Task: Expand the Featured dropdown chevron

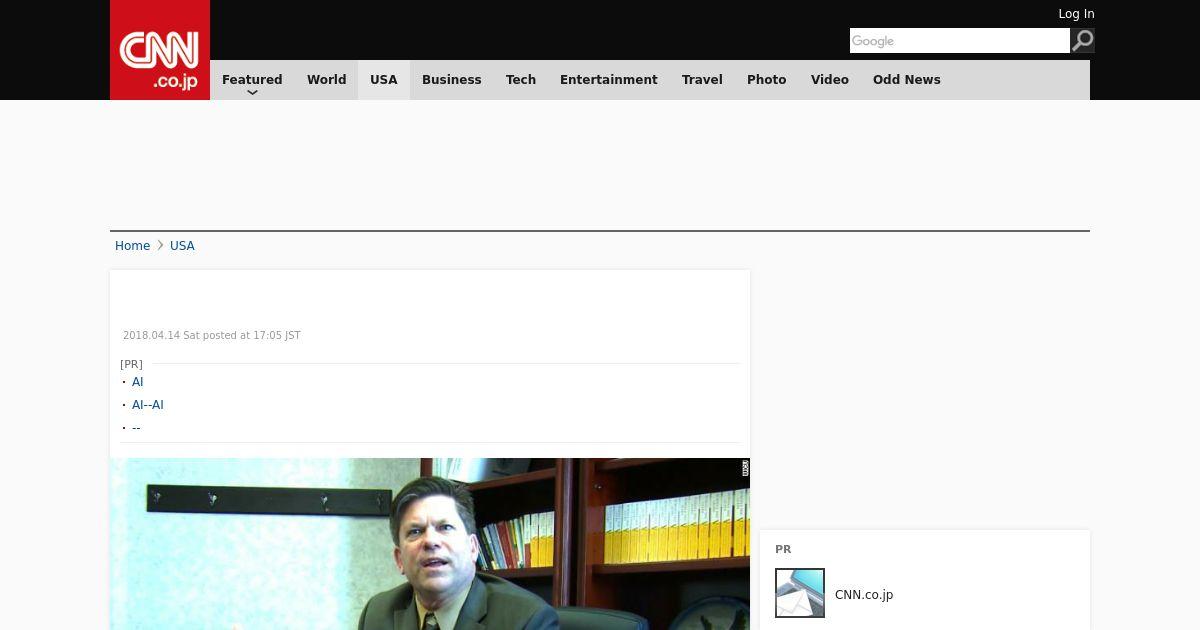Action: pos(252,92)
